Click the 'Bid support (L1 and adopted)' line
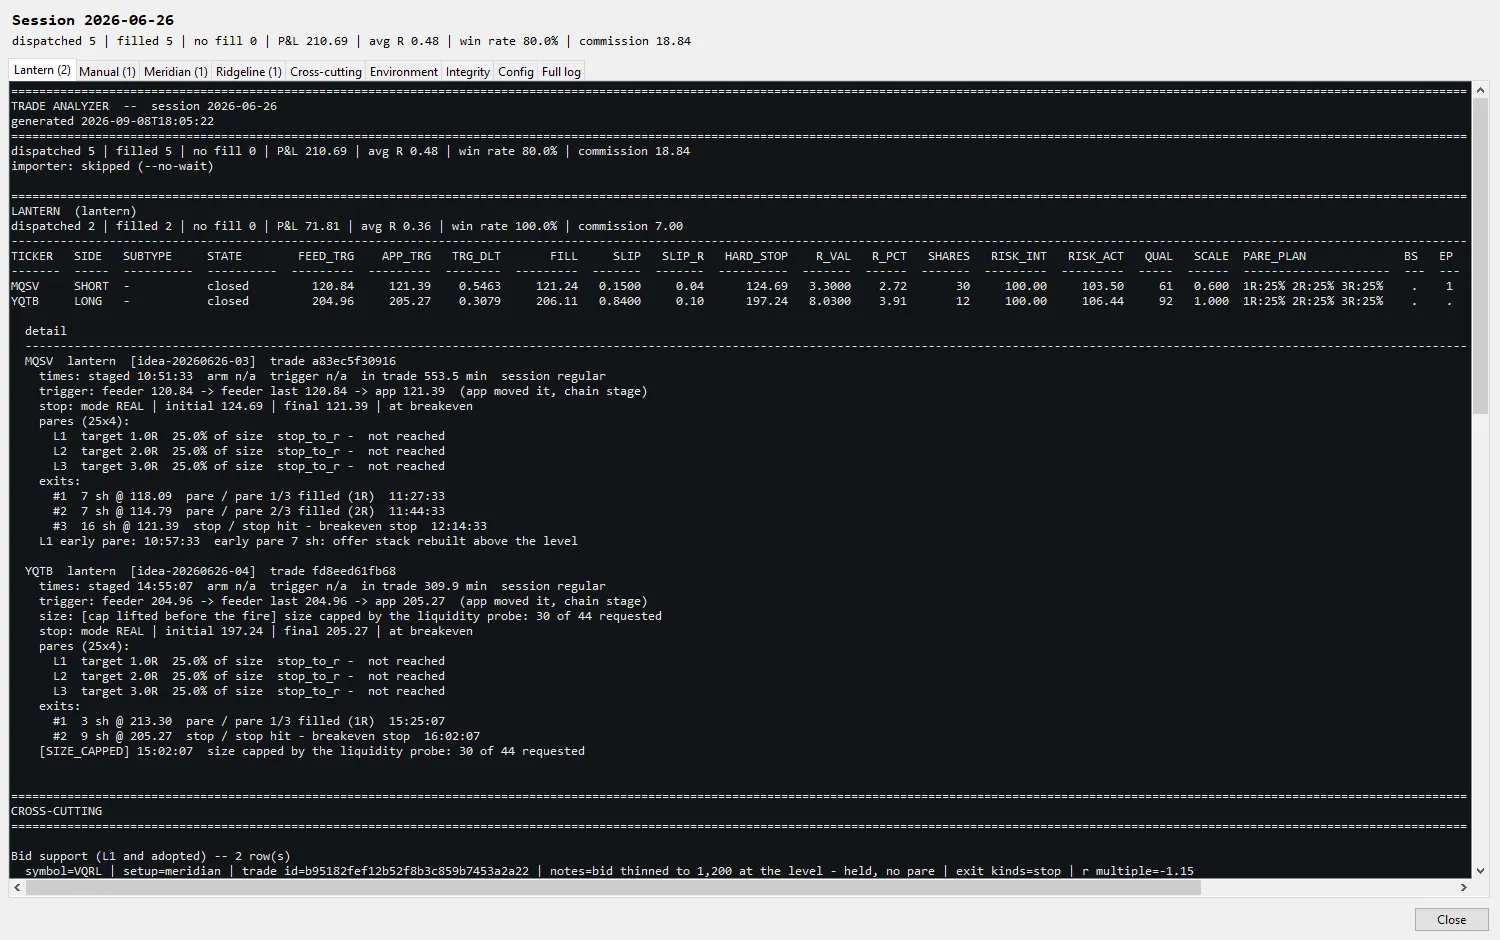This screenshot has height=940, width=1500. [151, 856]
